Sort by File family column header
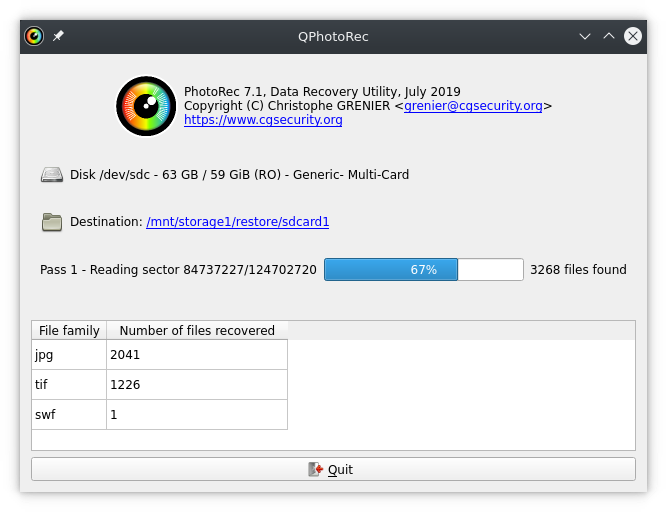667x512 pixels. tap(69, 330)
